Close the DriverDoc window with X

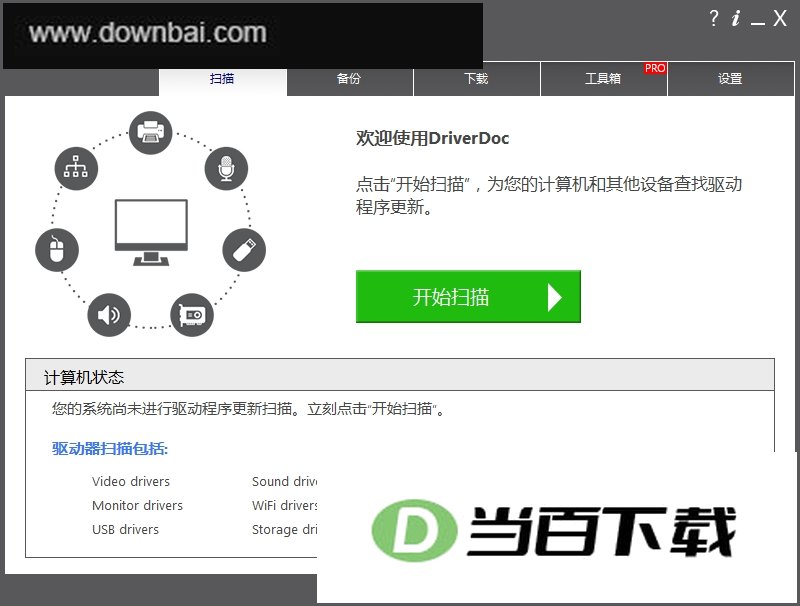coord(780,18)
